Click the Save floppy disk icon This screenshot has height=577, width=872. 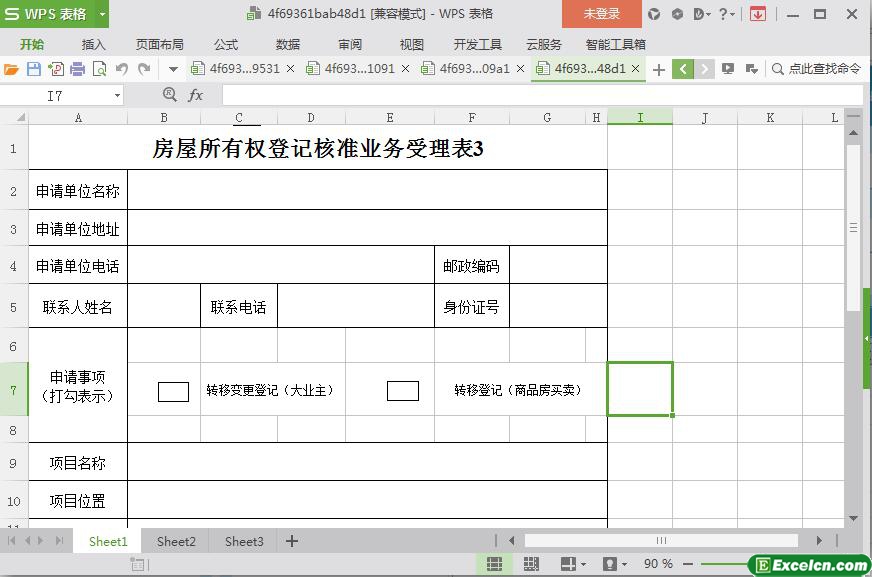click(34, 69)
